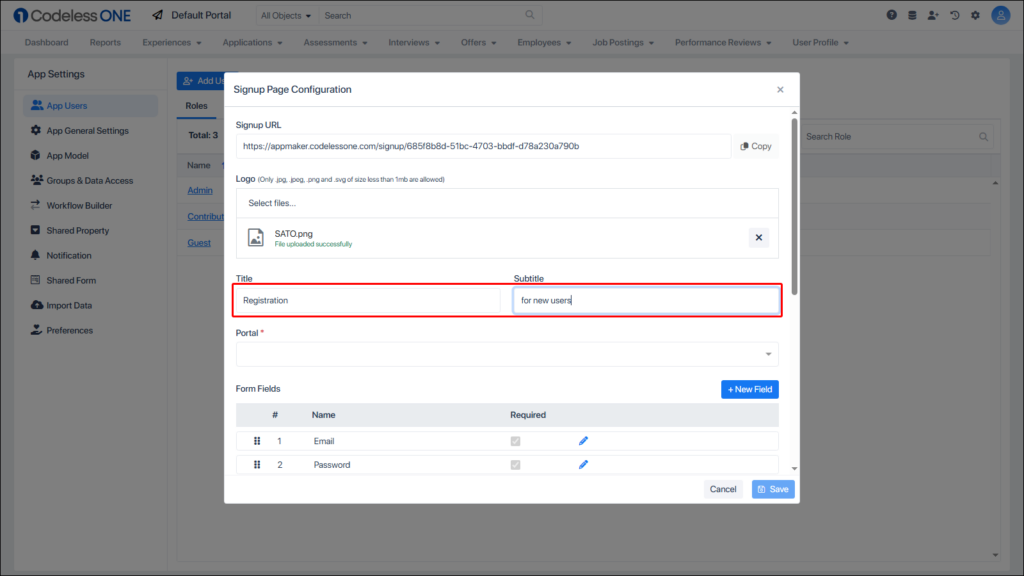Copy the Signup URL

[x=756, y=146]
